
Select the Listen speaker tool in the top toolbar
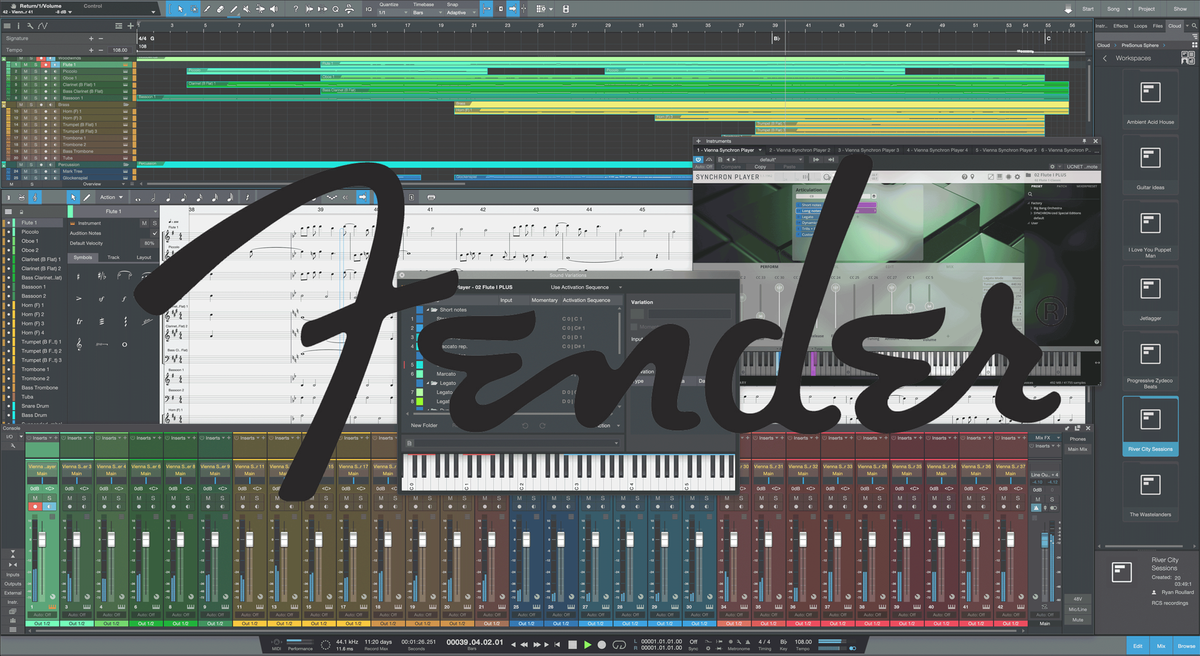pyautogui.click(x=274, y=9)
